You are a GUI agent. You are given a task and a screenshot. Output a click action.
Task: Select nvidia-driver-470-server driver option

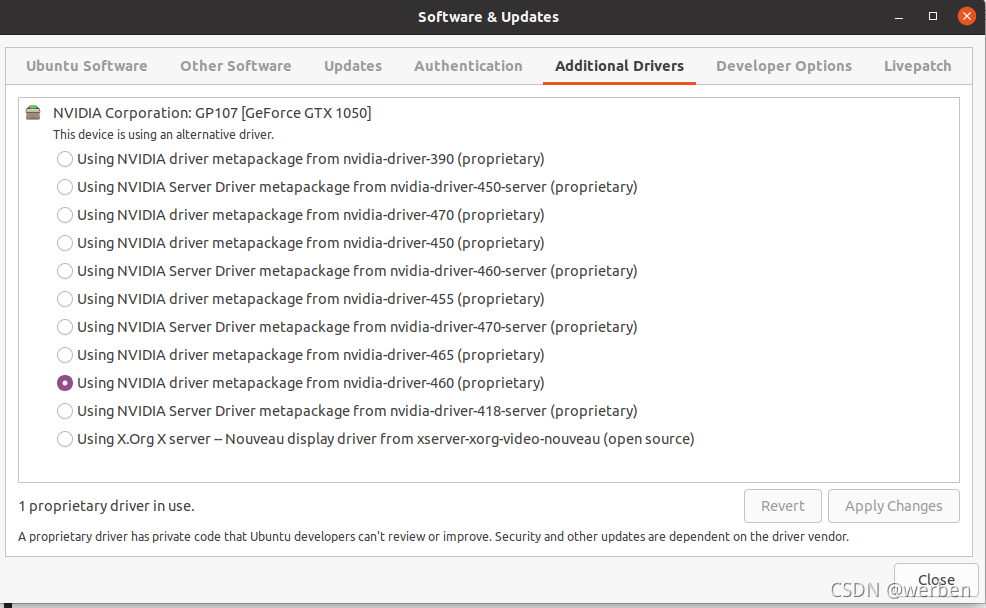point(65,327)
